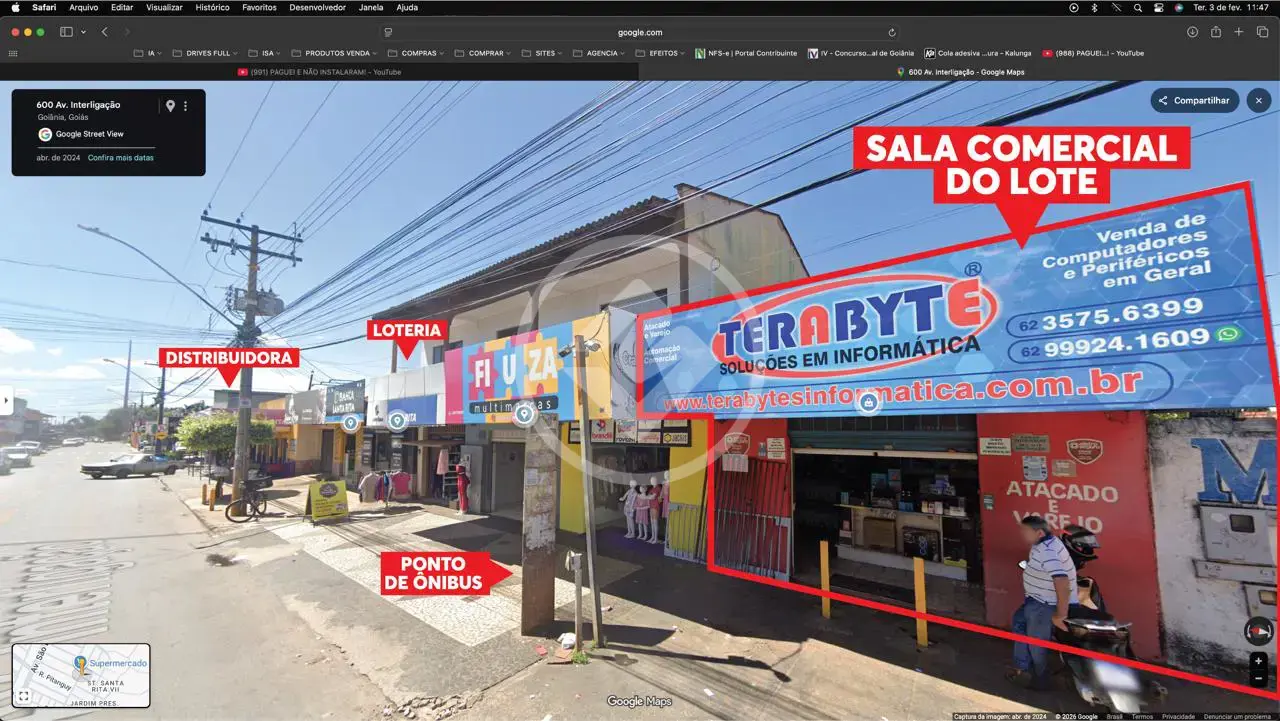Click the play-circle menu bar icon
The height and width of the screenshot is (721, 1280).
point(1073,7)
